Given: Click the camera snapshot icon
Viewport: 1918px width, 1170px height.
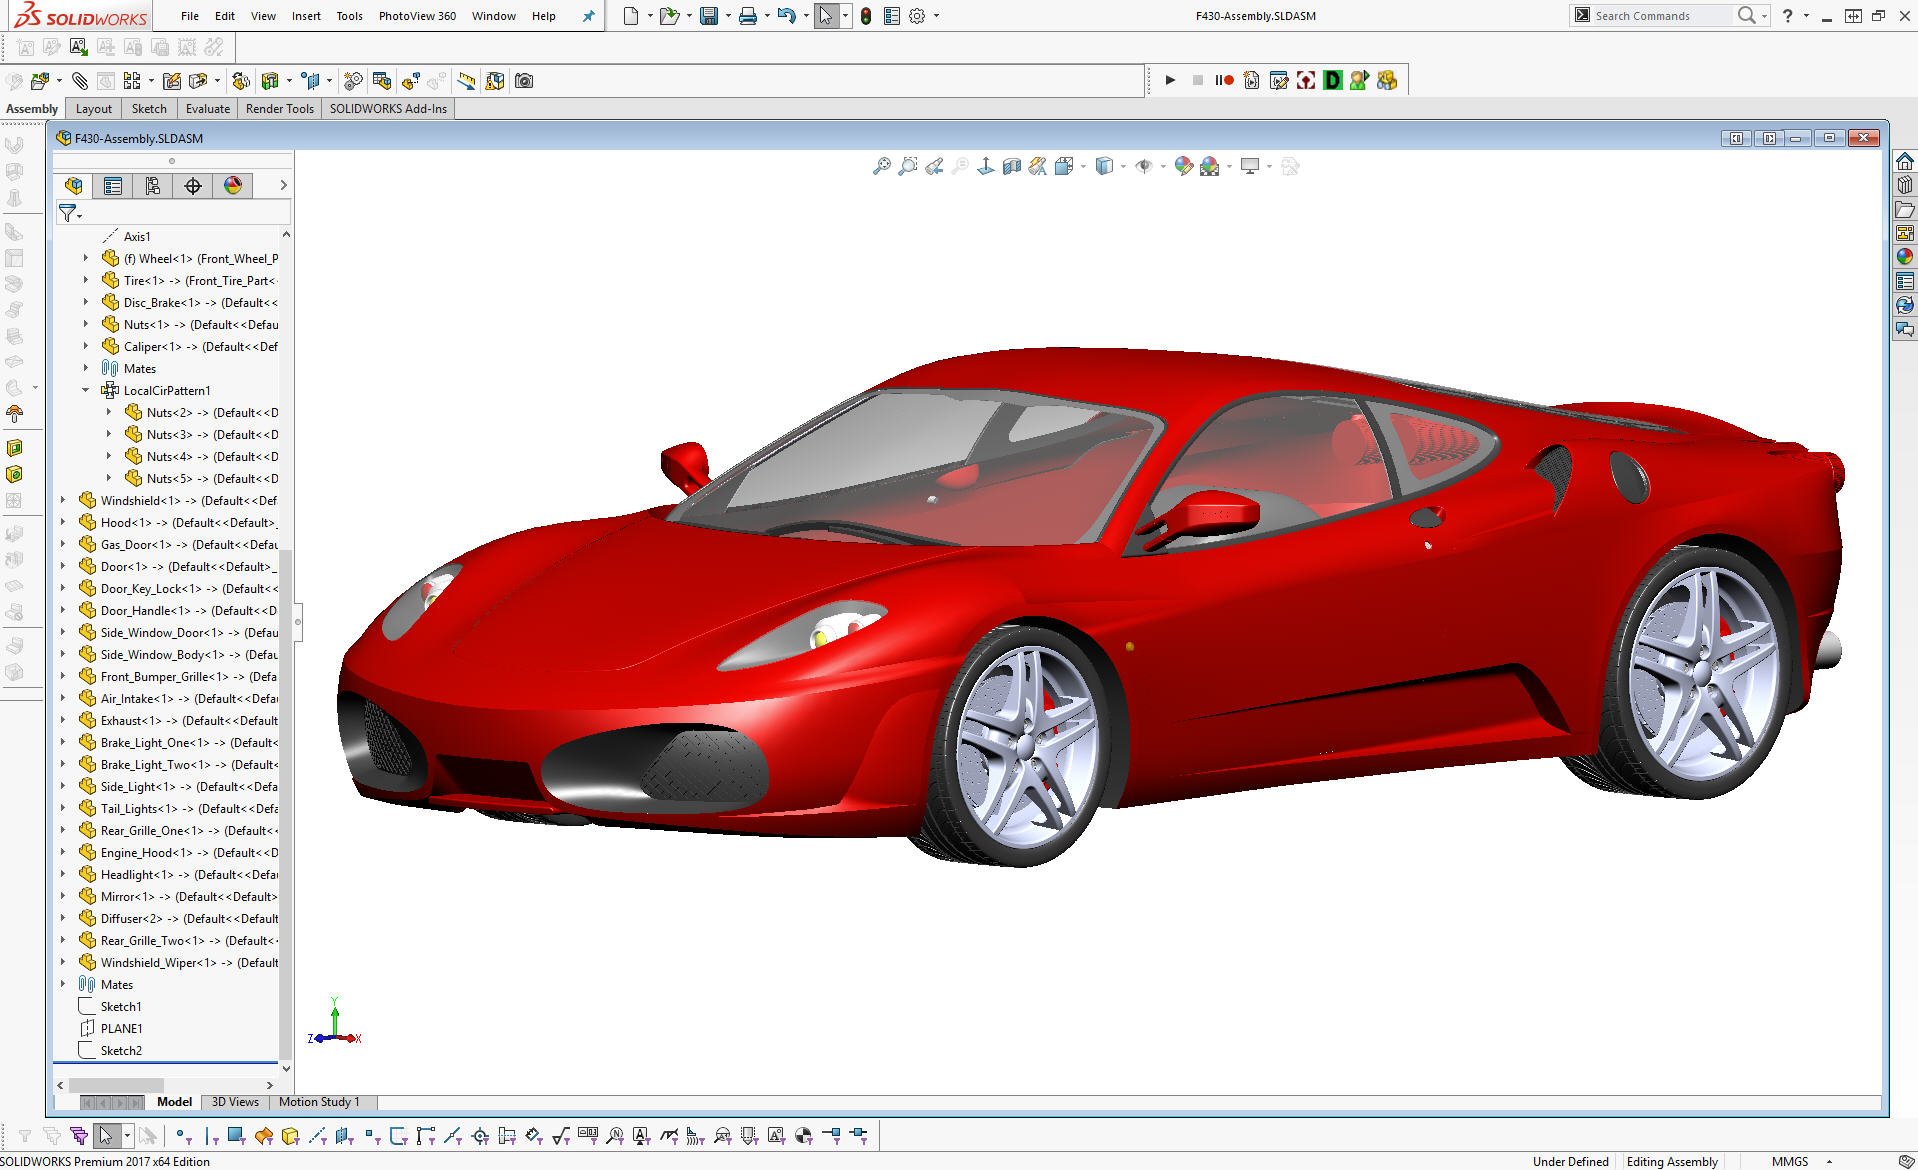Looking at the screenshot, I should click(524, 81).
